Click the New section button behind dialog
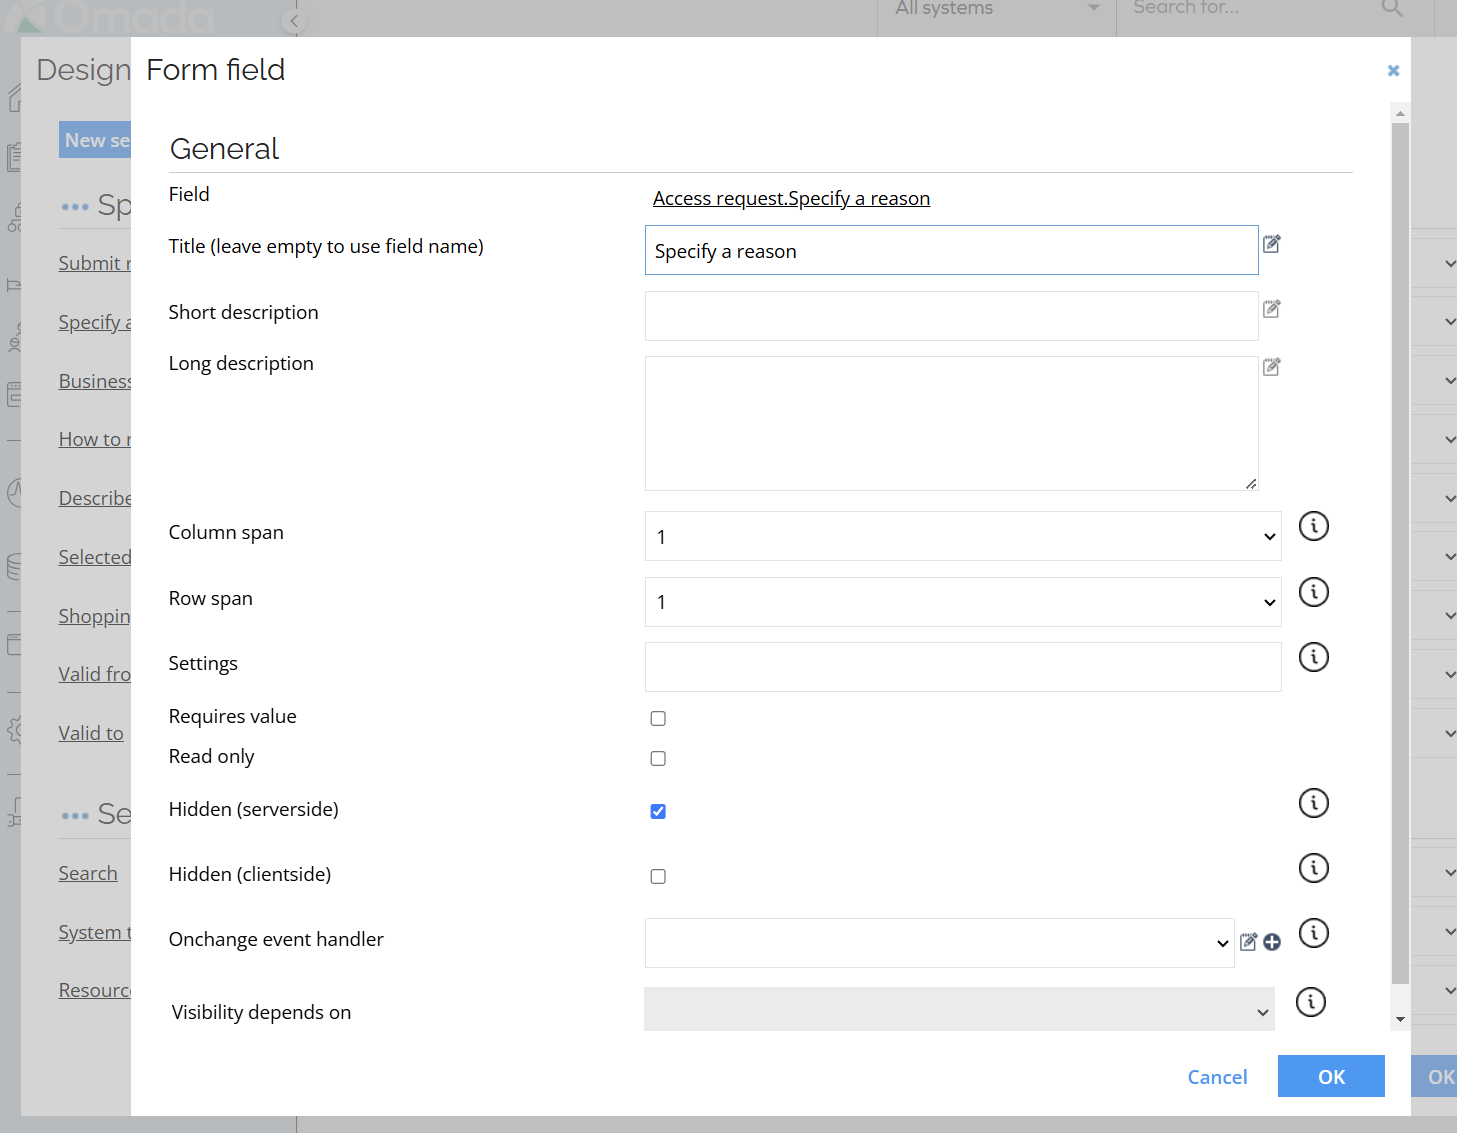This screenshot has width=1457, height=1133. coord(95,140)
